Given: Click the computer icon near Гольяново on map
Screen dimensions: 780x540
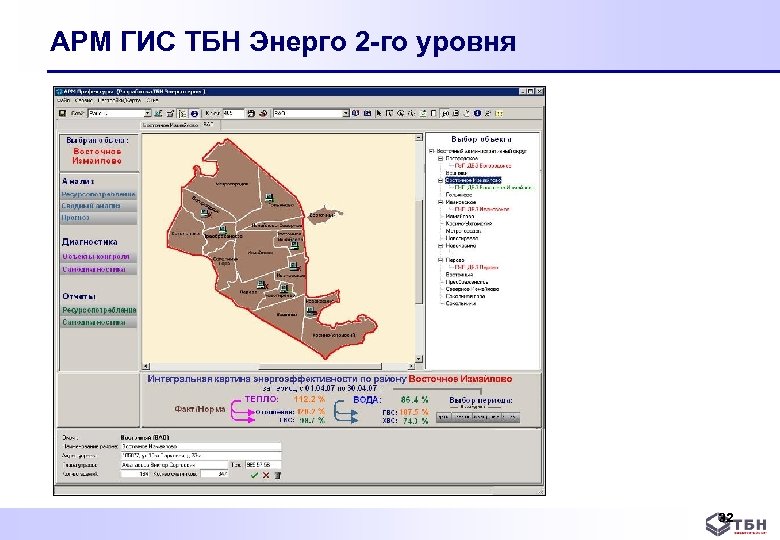Looking at the screenshot, I should click(x=270, y=198).
